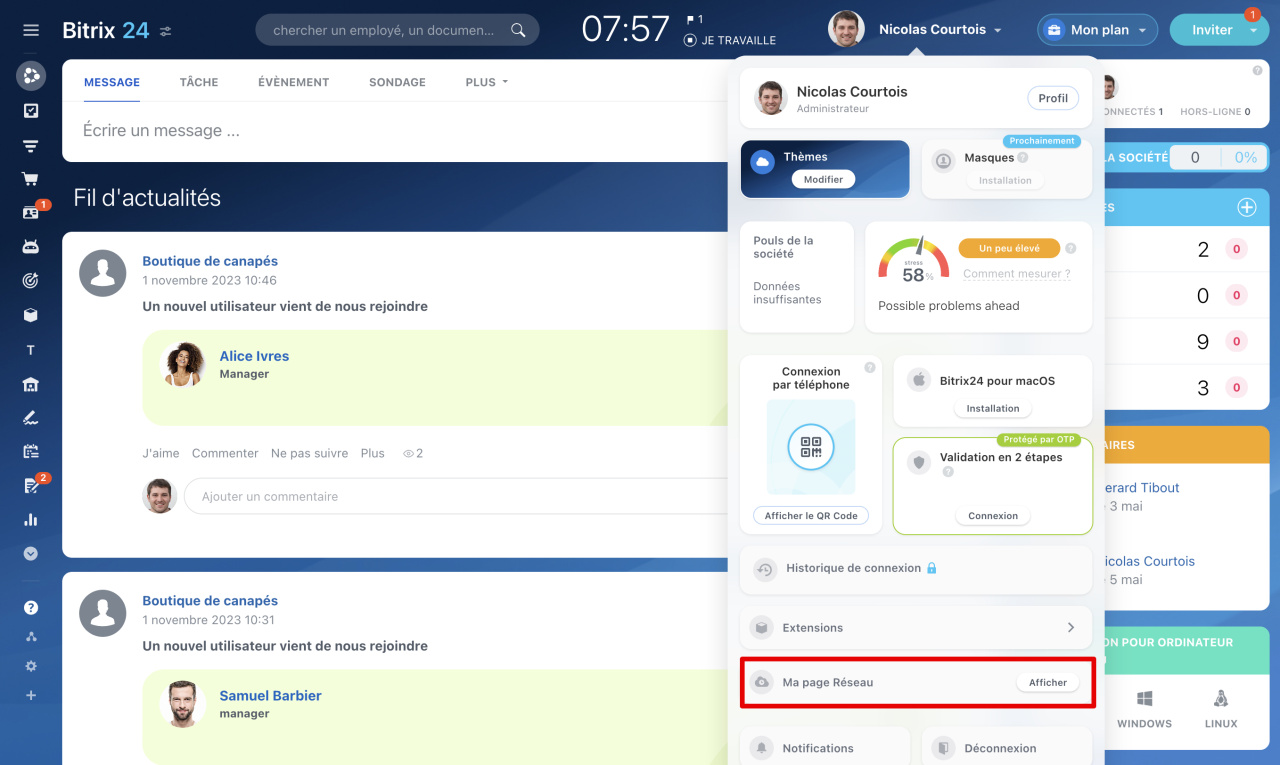This screenshot has height=765, width=1280.
Task: Open the Nicolas Courtois user dropdown
Action: [940, 30]
